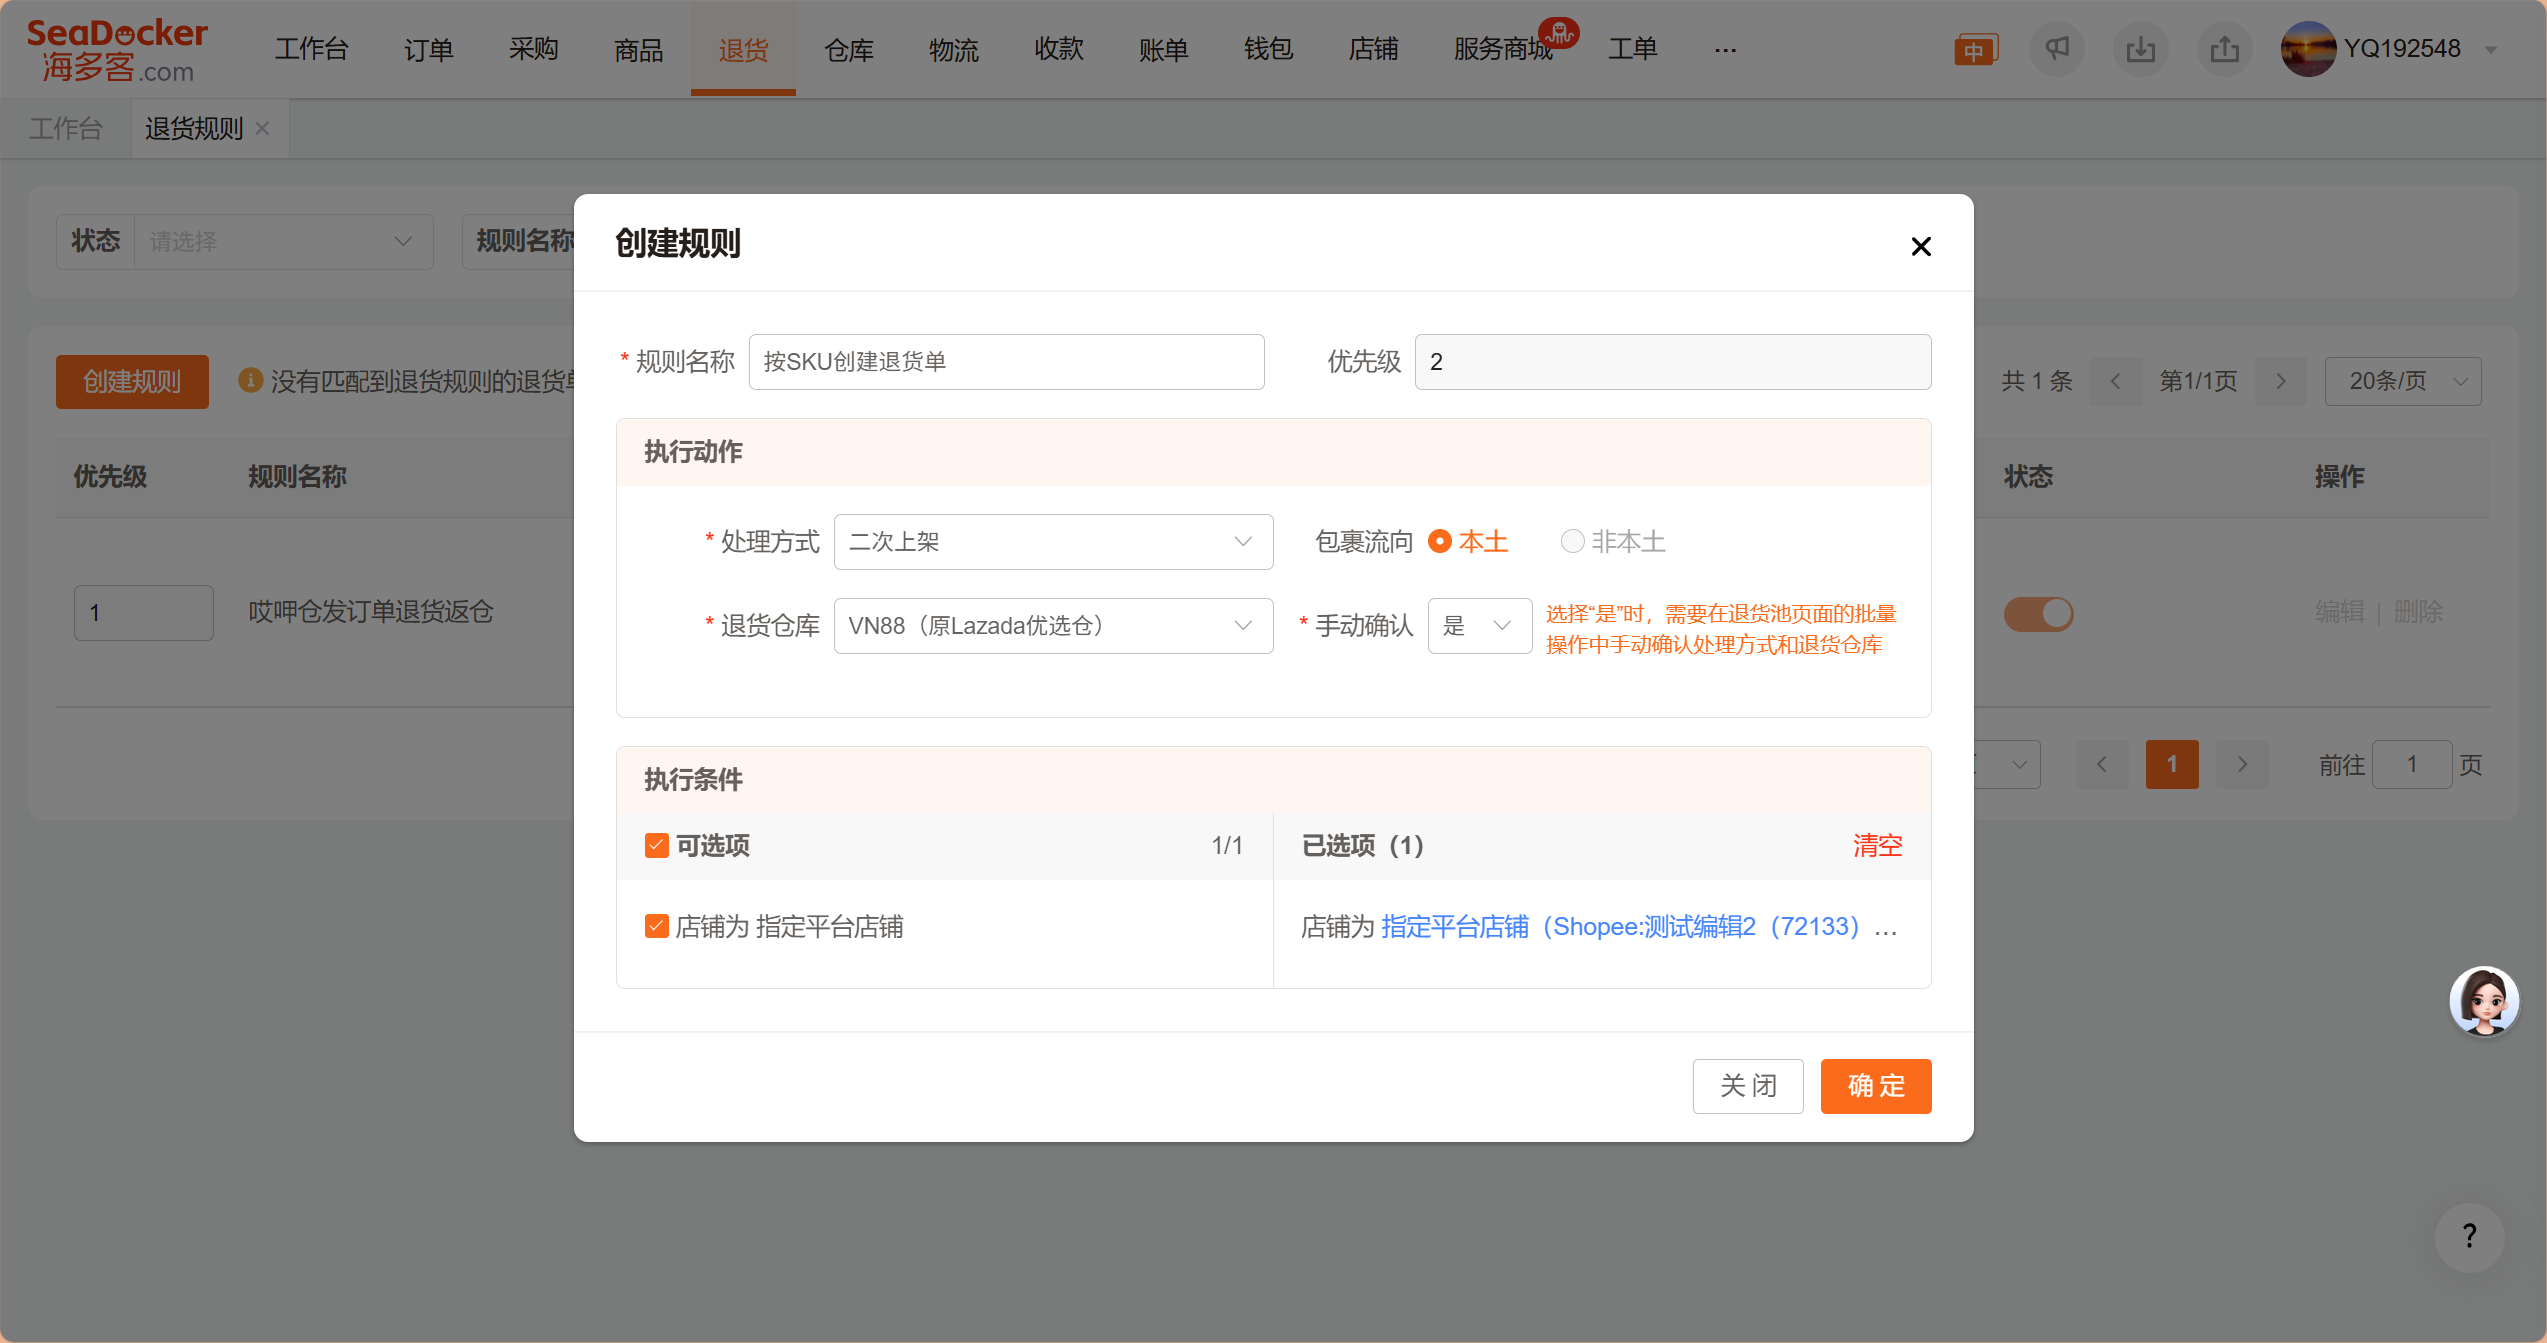Open the customer service avatar chat
Image resolution: width=2547 pixels, height=1343 pixels.
(2483, 1001)
